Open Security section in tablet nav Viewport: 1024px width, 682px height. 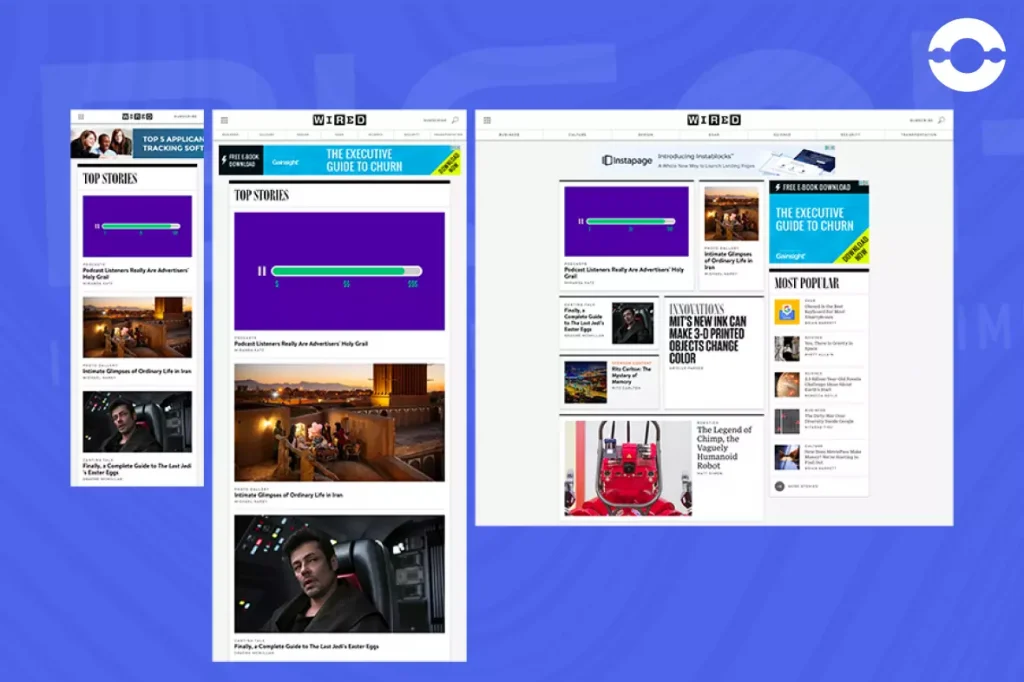(411, 135)
